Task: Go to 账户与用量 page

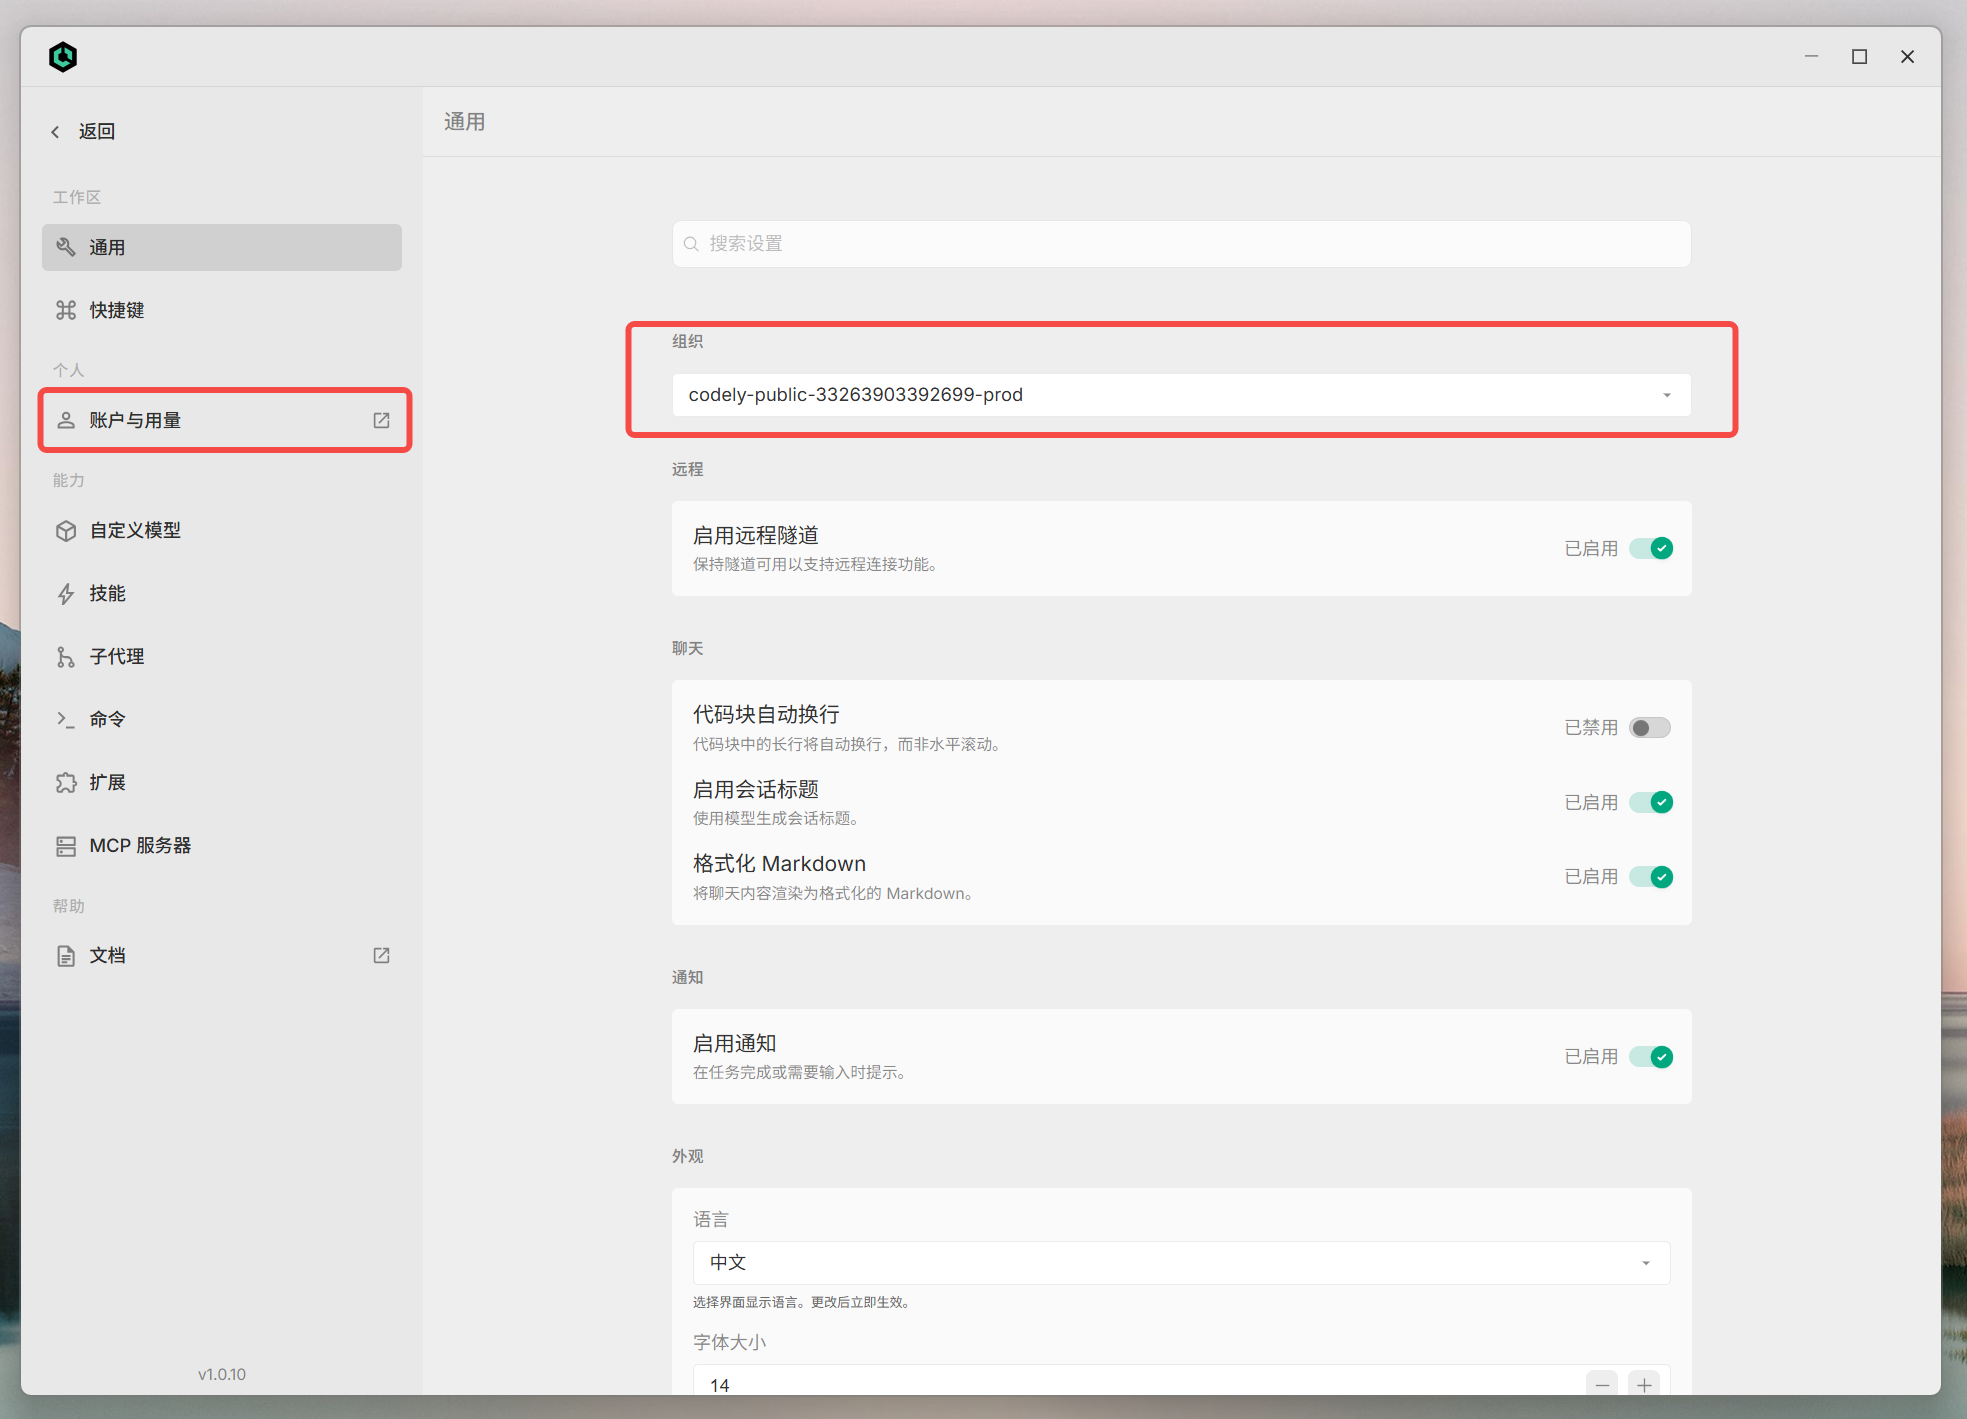Action: tap(222, 420)
